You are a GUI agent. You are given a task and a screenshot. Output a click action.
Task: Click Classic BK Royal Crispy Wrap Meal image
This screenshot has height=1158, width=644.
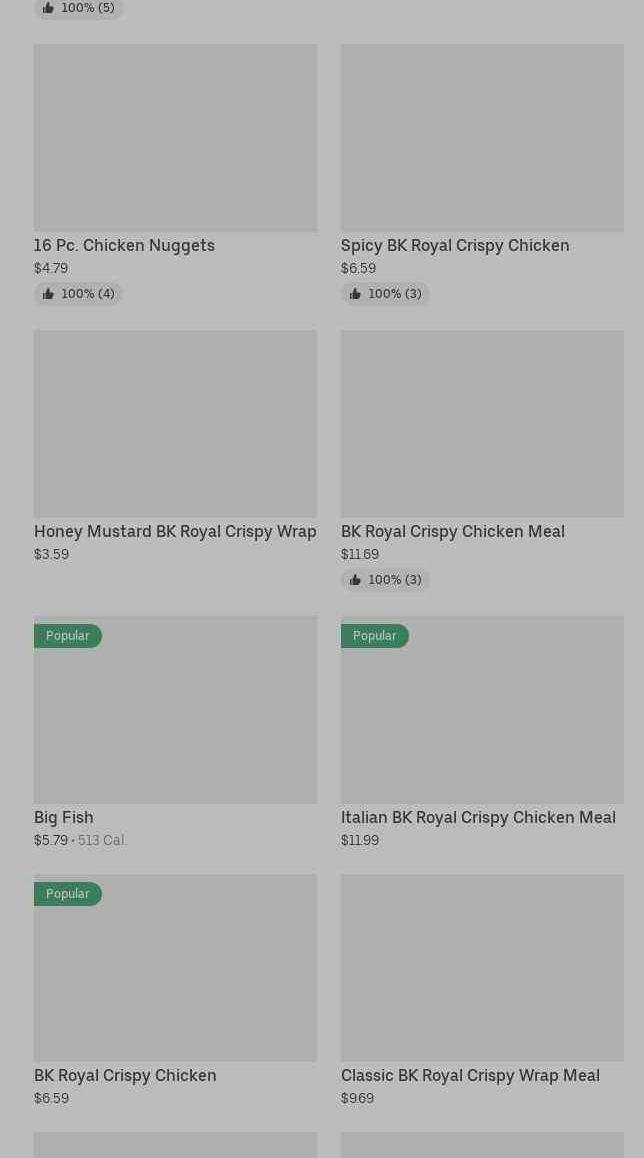click(482, 968)
